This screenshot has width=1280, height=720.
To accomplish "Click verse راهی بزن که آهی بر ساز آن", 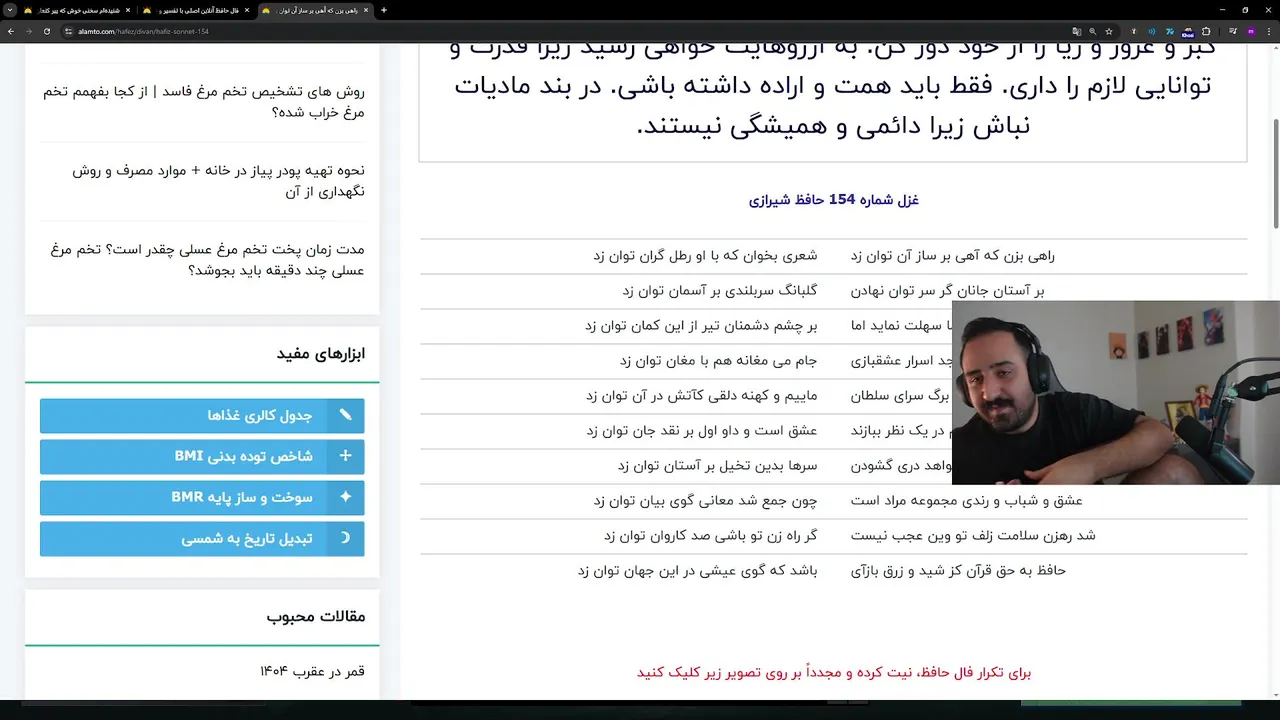I will pos(953,256).
